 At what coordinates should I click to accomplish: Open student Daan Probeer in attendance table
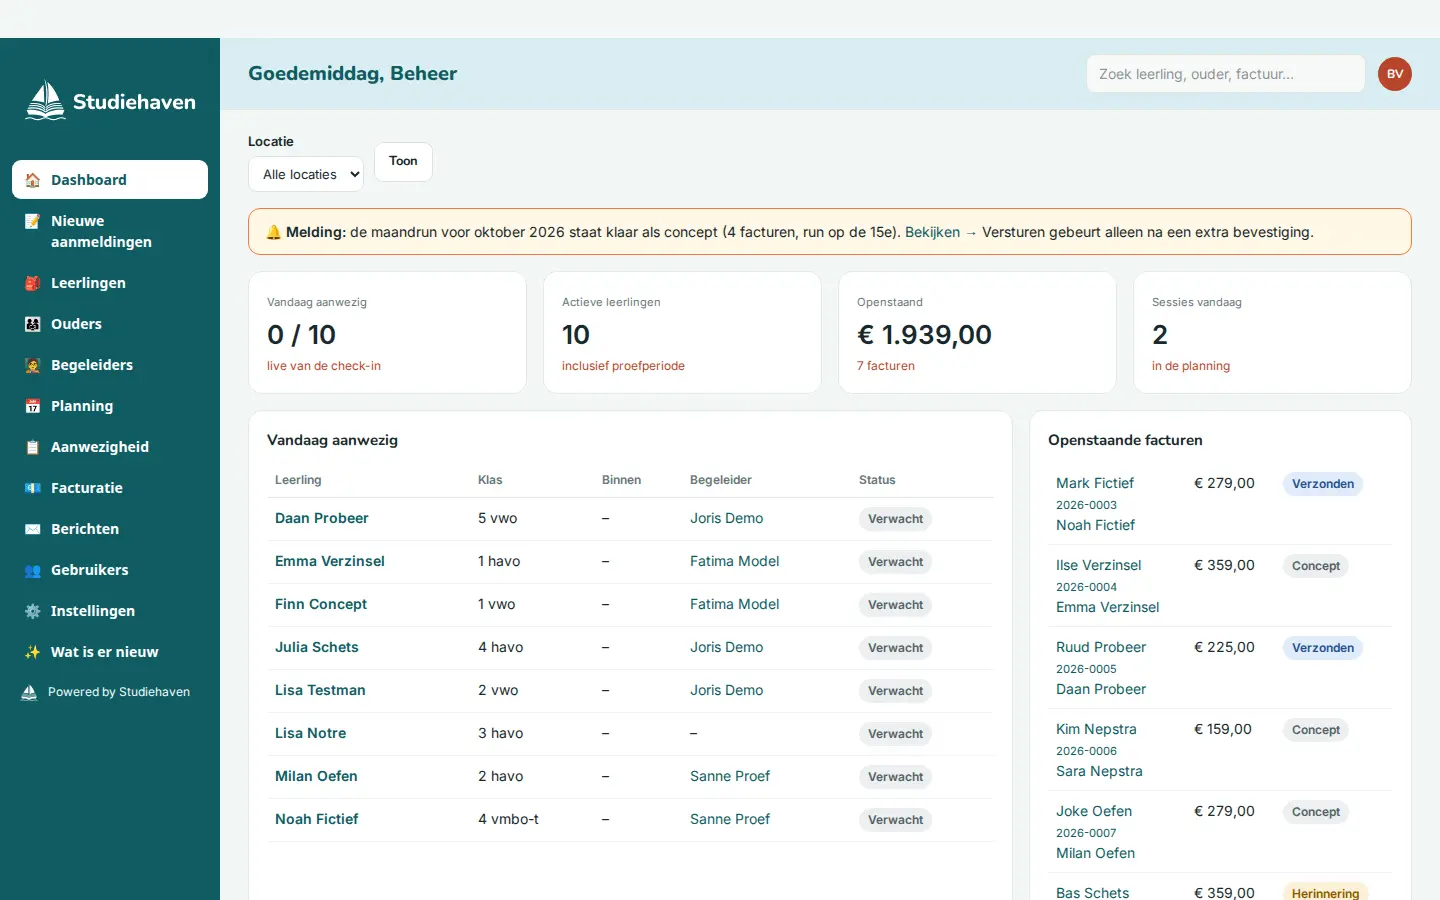pos(322,518)
